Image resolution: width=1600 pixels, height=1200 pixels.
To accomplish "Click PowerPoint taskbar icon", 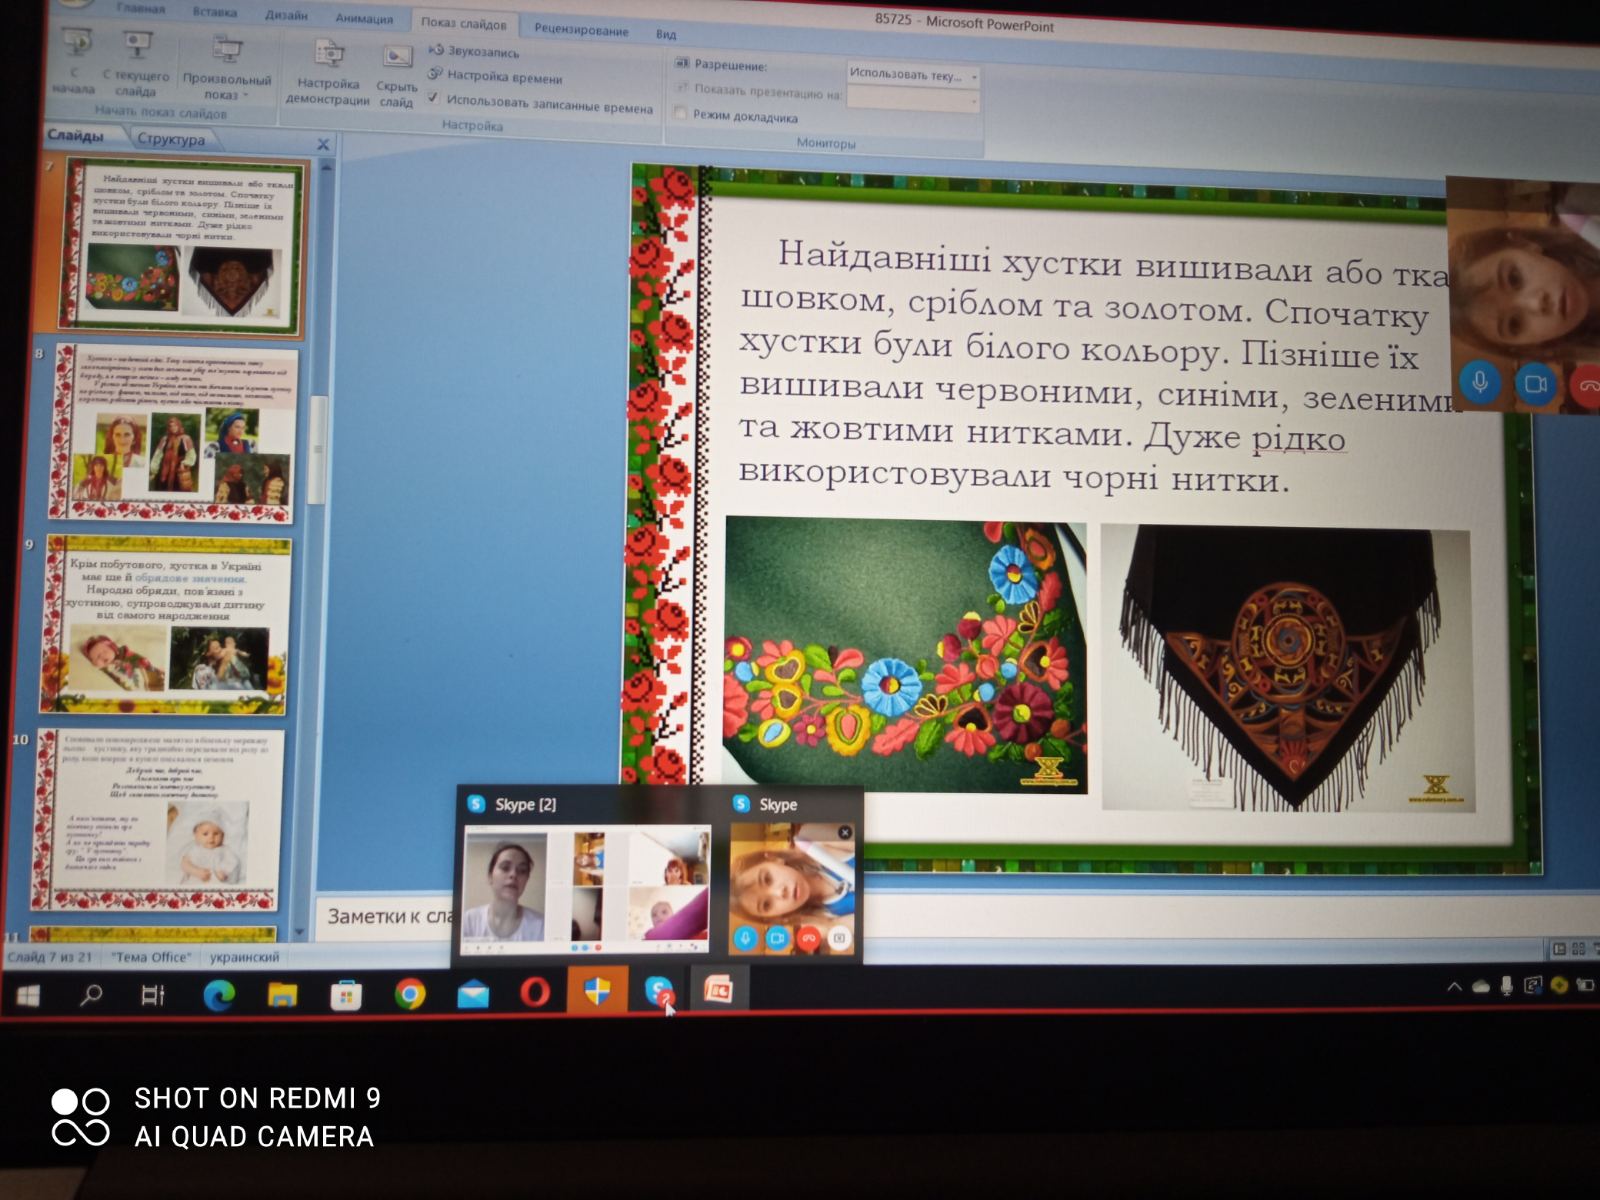I will coord(718,990).
